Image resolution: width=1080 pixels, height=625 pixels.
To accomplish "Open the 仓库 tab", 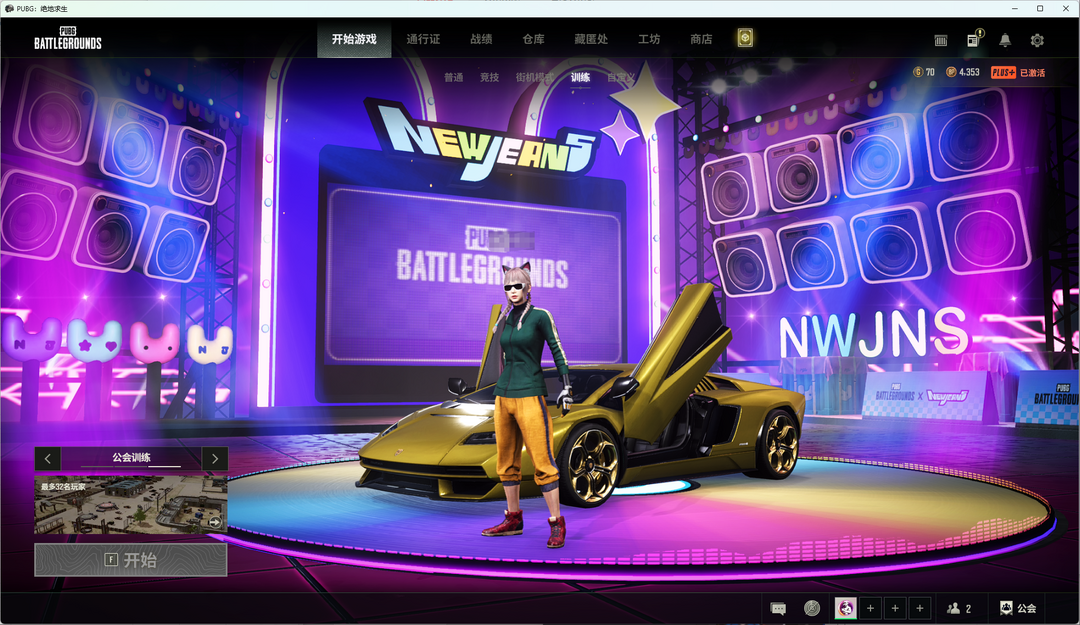I will [x=533, y=39].
